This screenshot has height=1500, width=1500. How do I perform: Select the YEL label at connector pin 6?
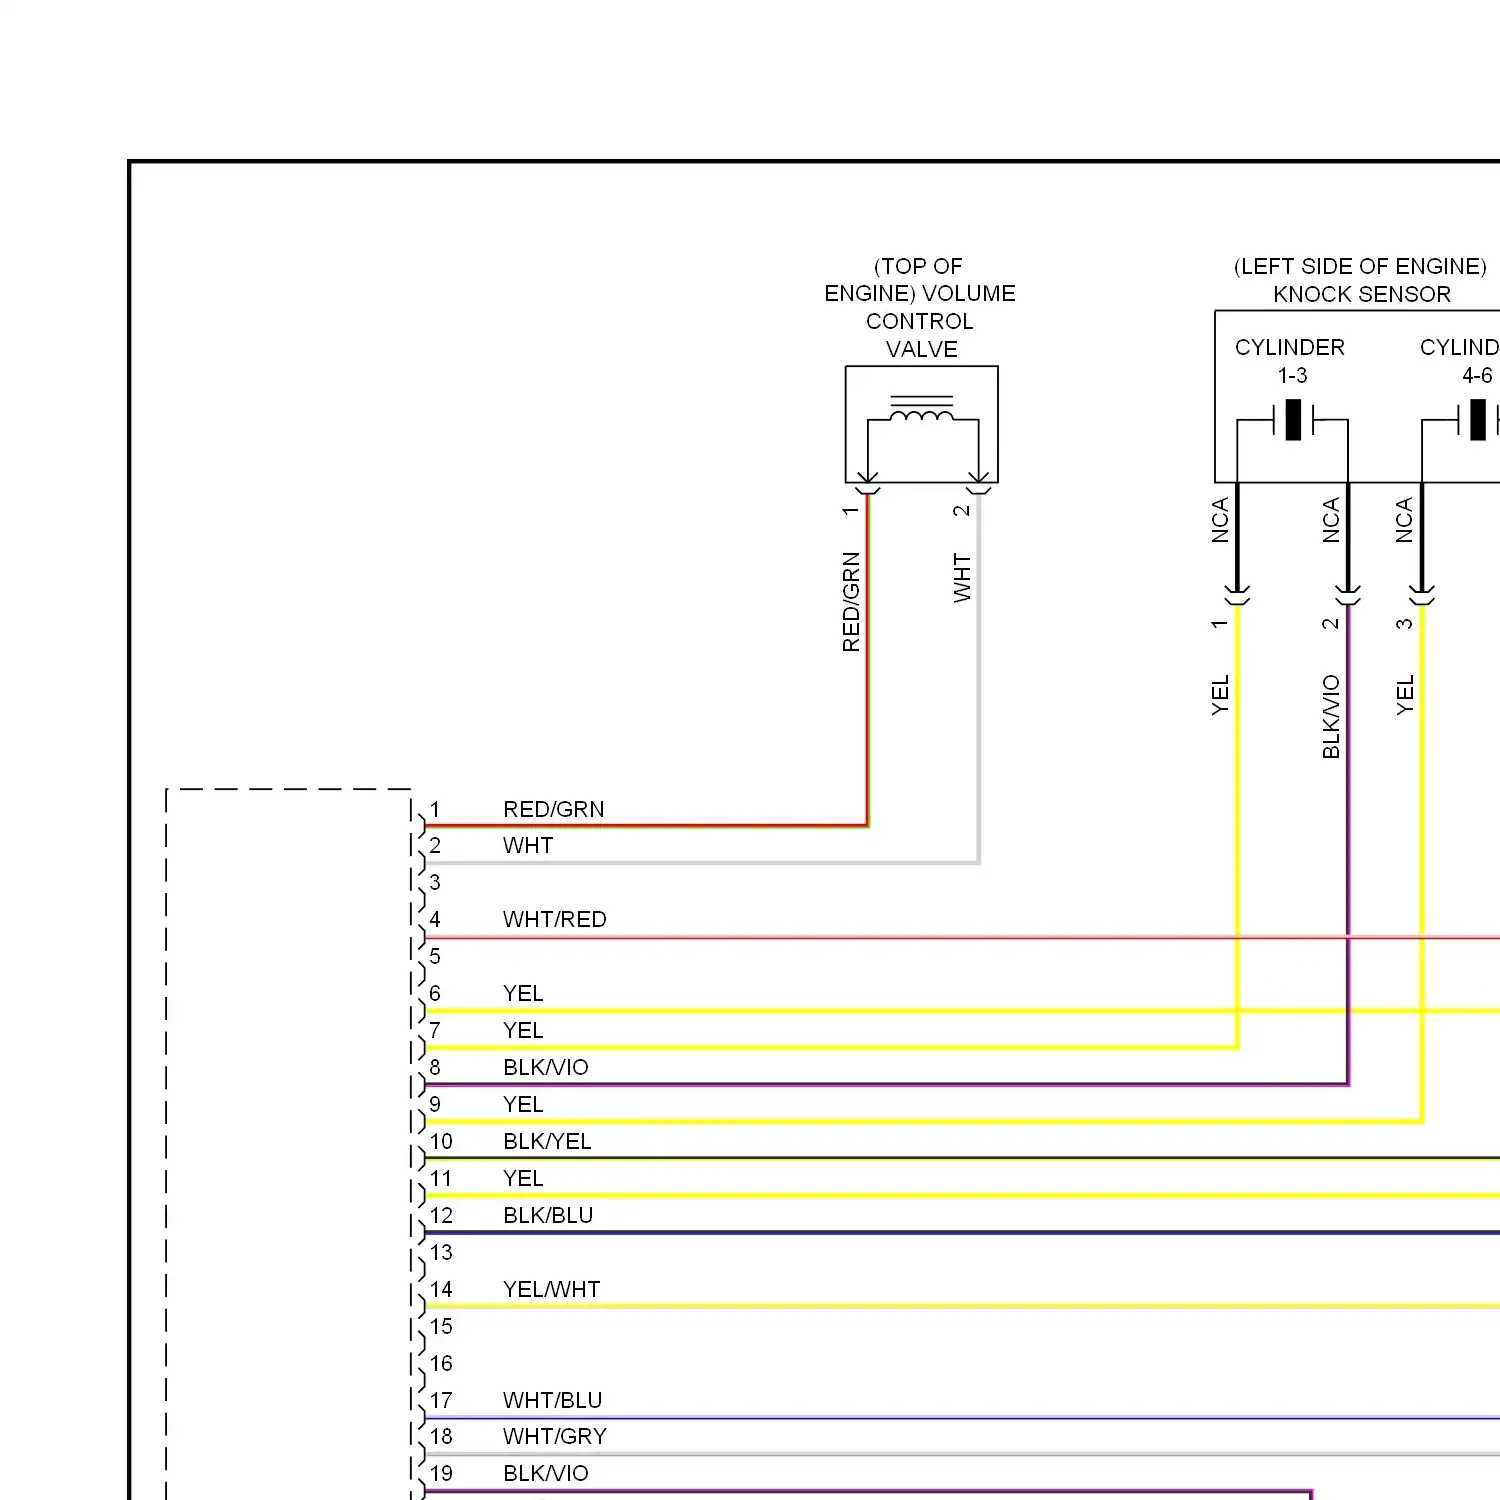tap(523, 994)
